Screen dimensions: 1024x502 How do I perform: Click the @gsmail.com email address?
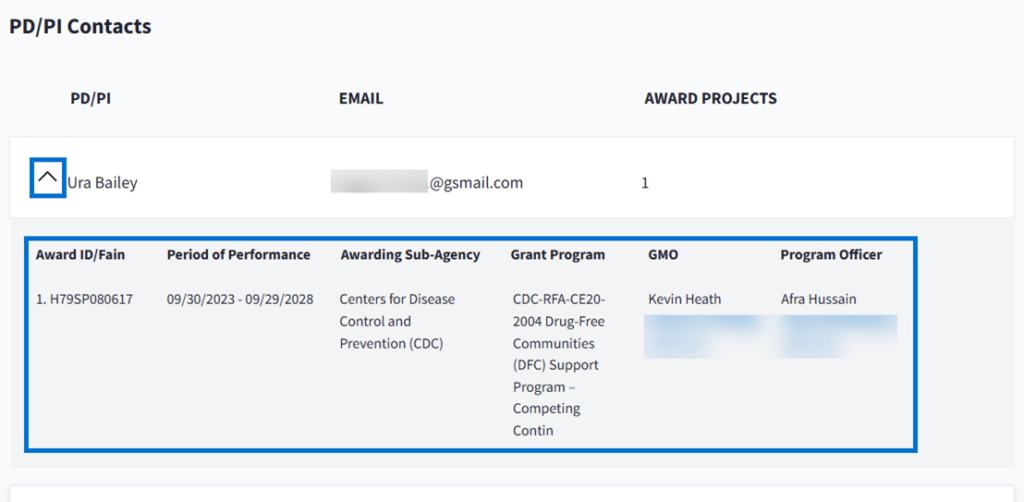coord(426,182)
